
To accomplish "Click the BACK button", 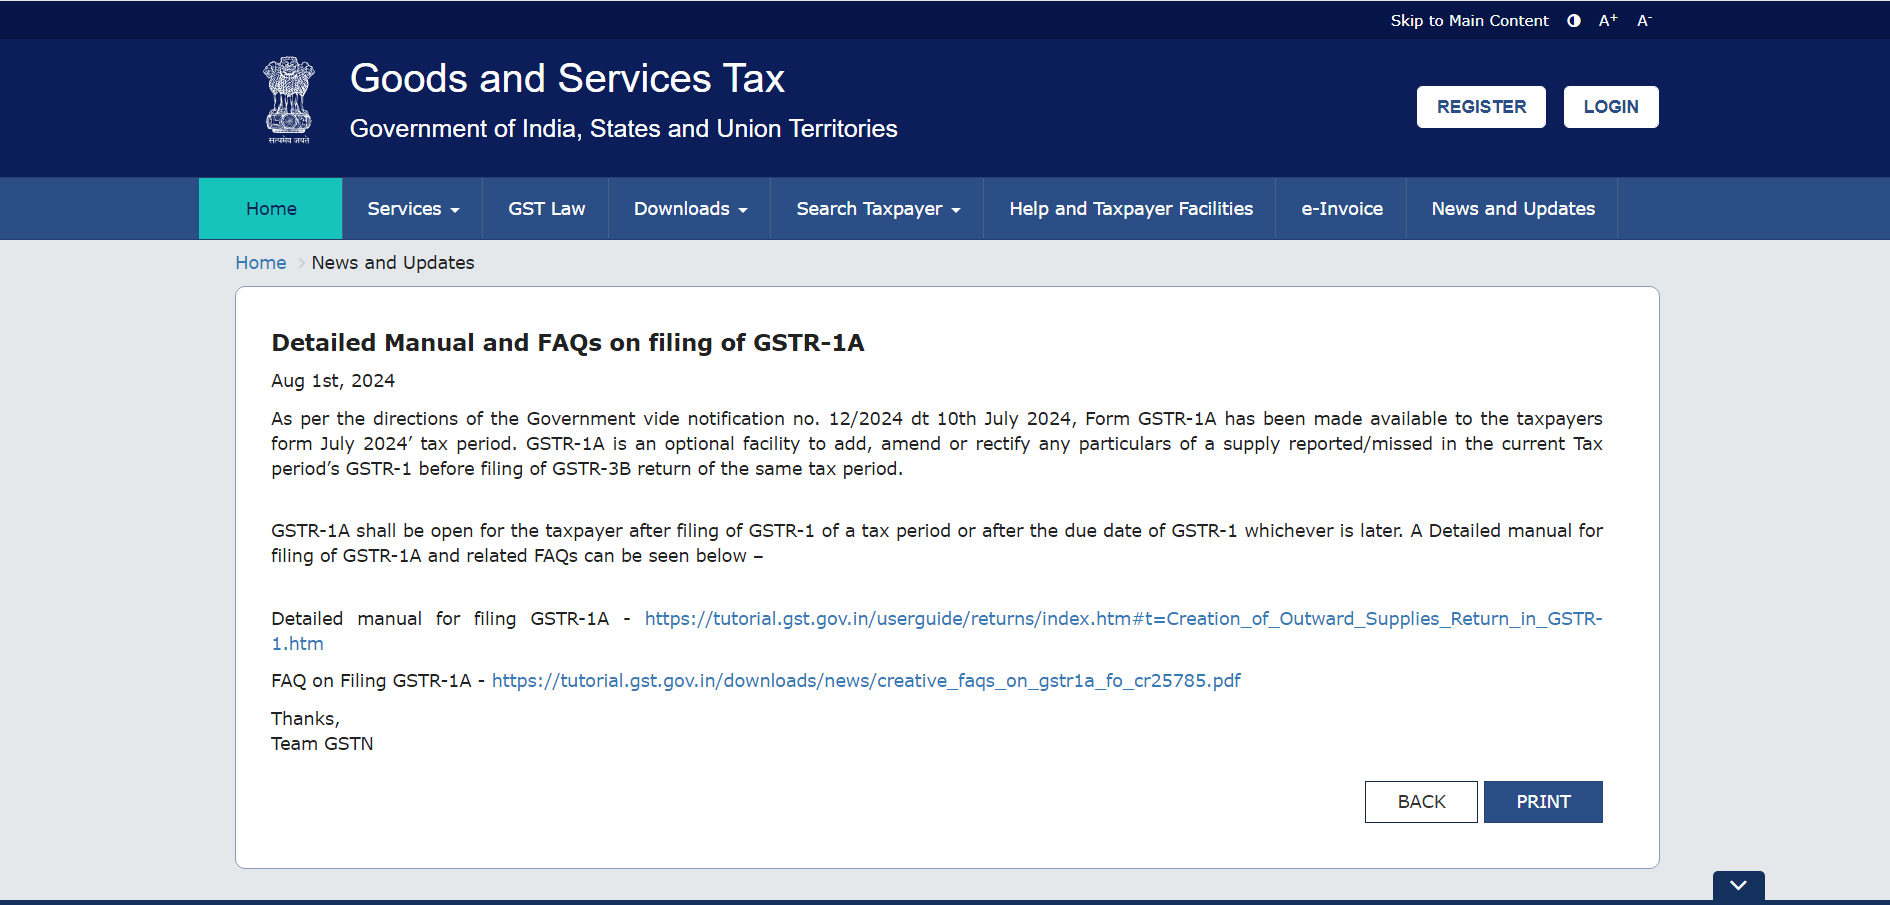I will pyautogui.click(x=1421, y=801).
